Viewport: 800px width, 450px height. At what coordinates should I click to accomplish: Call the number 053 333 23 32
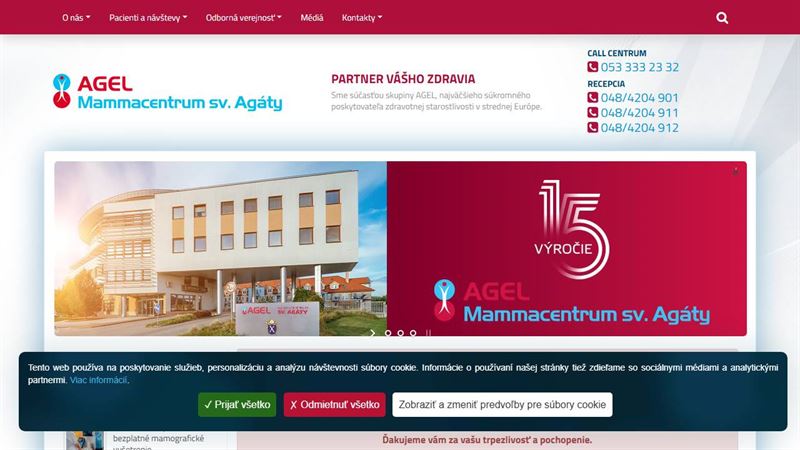tap(639, 67)
